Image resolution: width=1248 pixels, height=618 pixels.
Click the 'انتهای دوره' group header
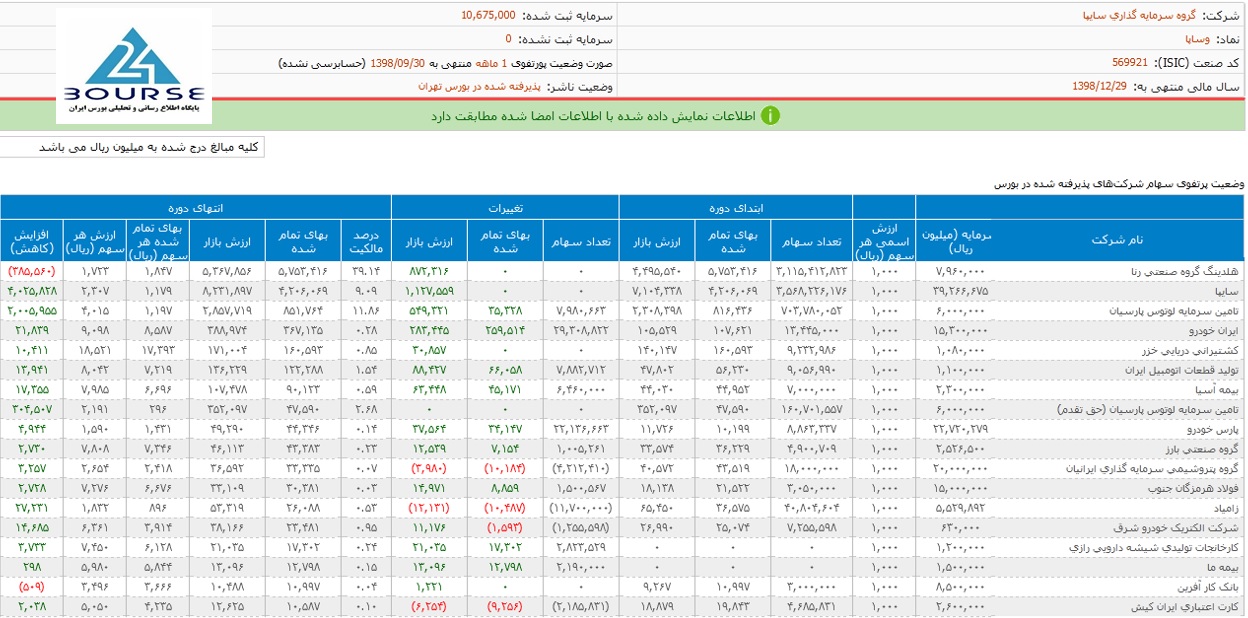pos(197,206)
